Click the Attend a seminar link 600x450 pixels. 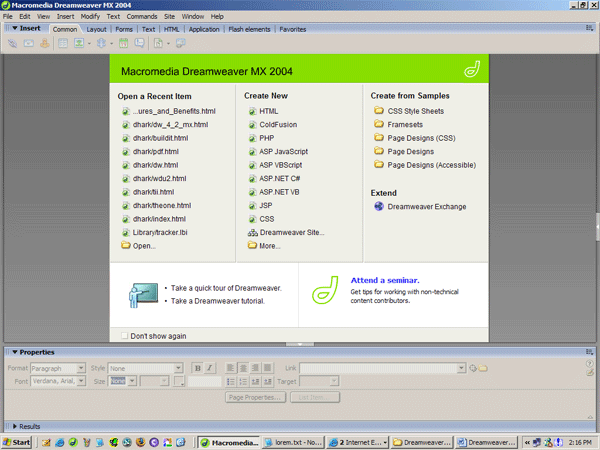click(385, 280)
